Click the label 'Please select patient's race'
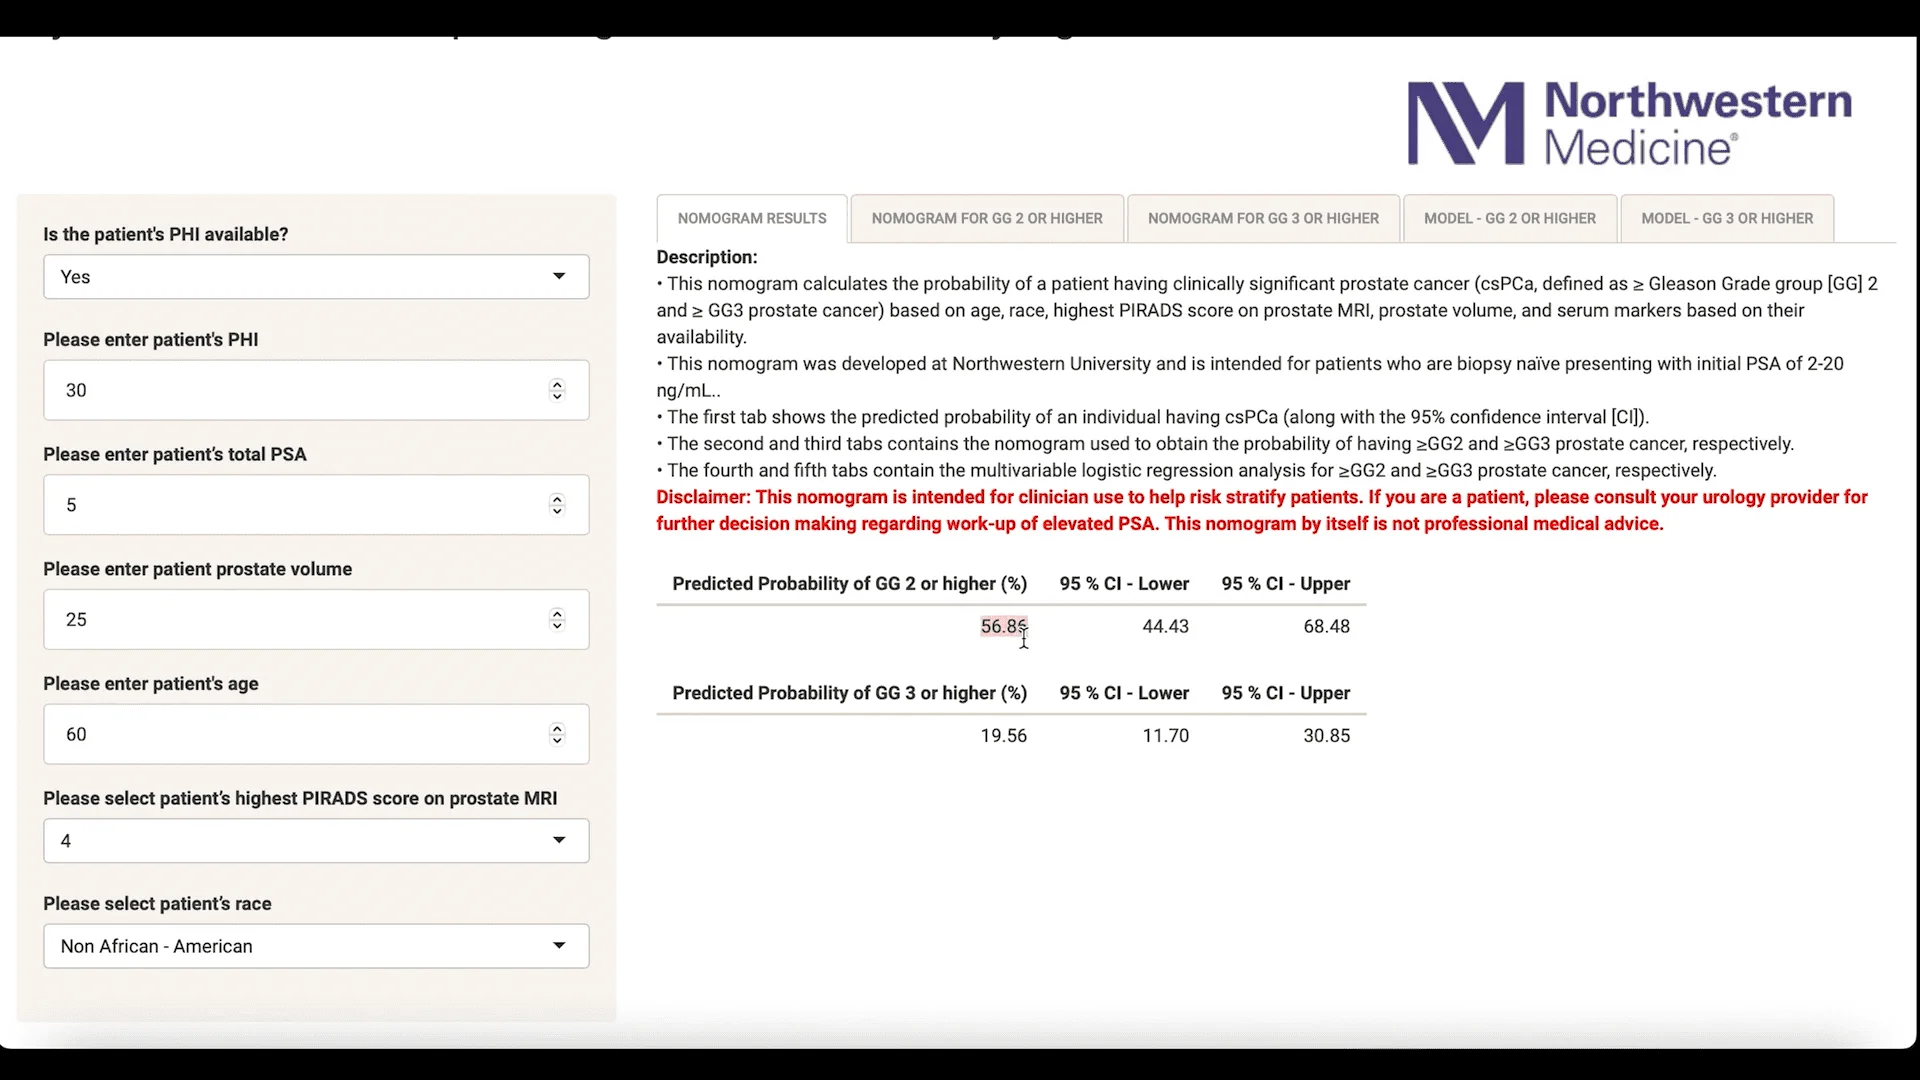The height and width of the screenshot is (1080, 1920). click(157, 904)
